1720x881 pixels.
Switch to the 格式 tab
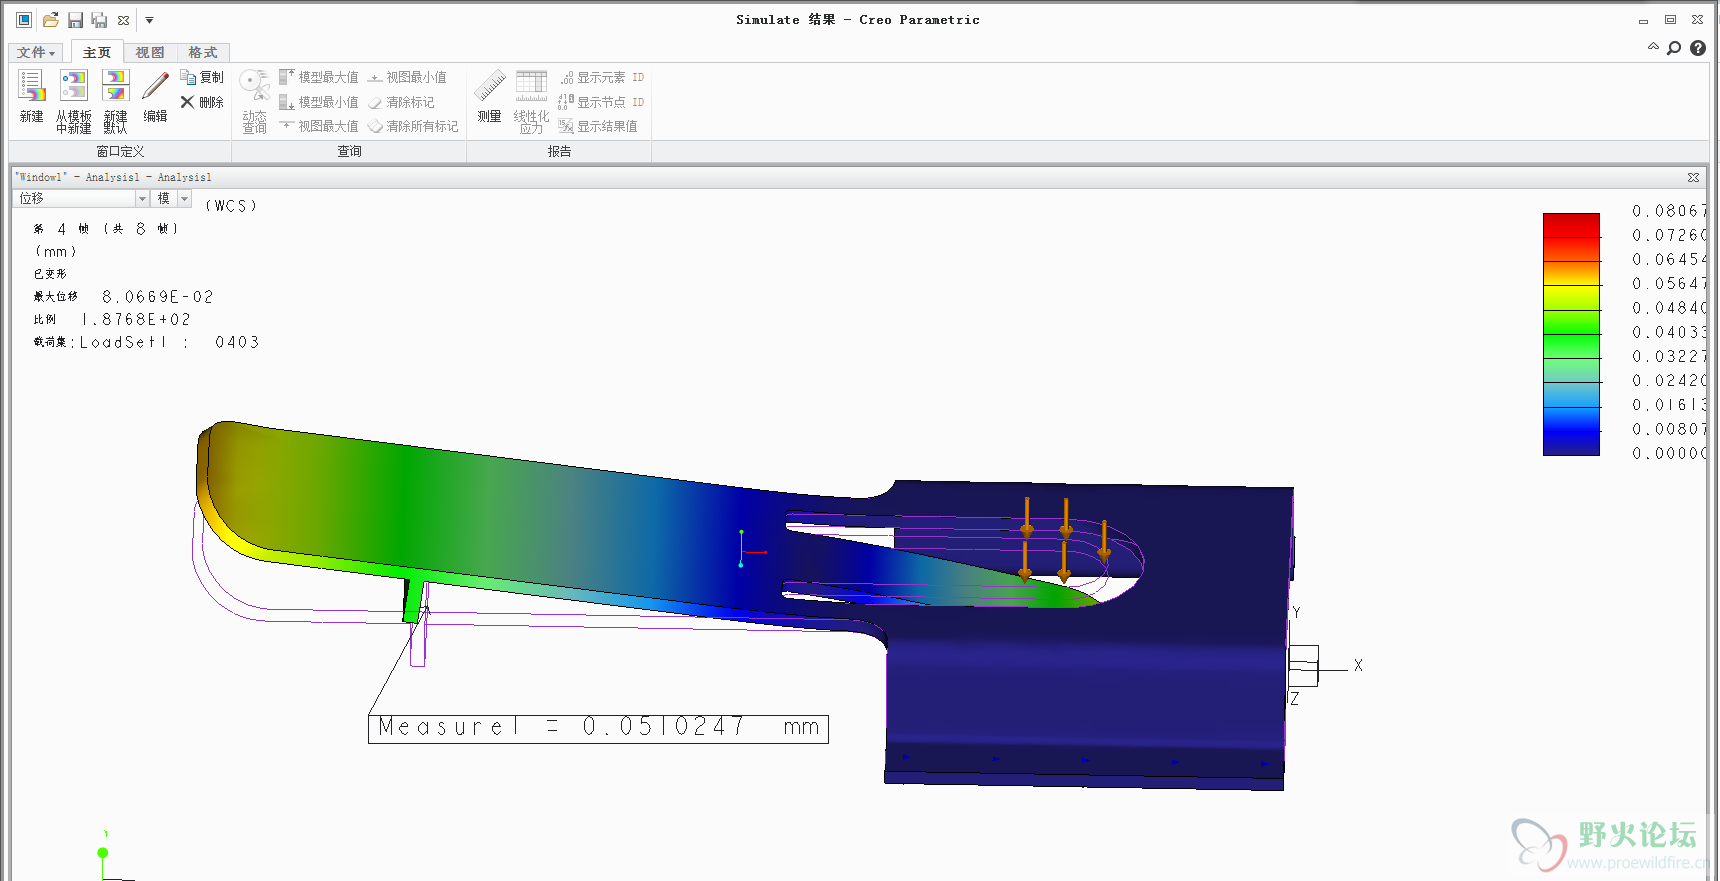203,53
